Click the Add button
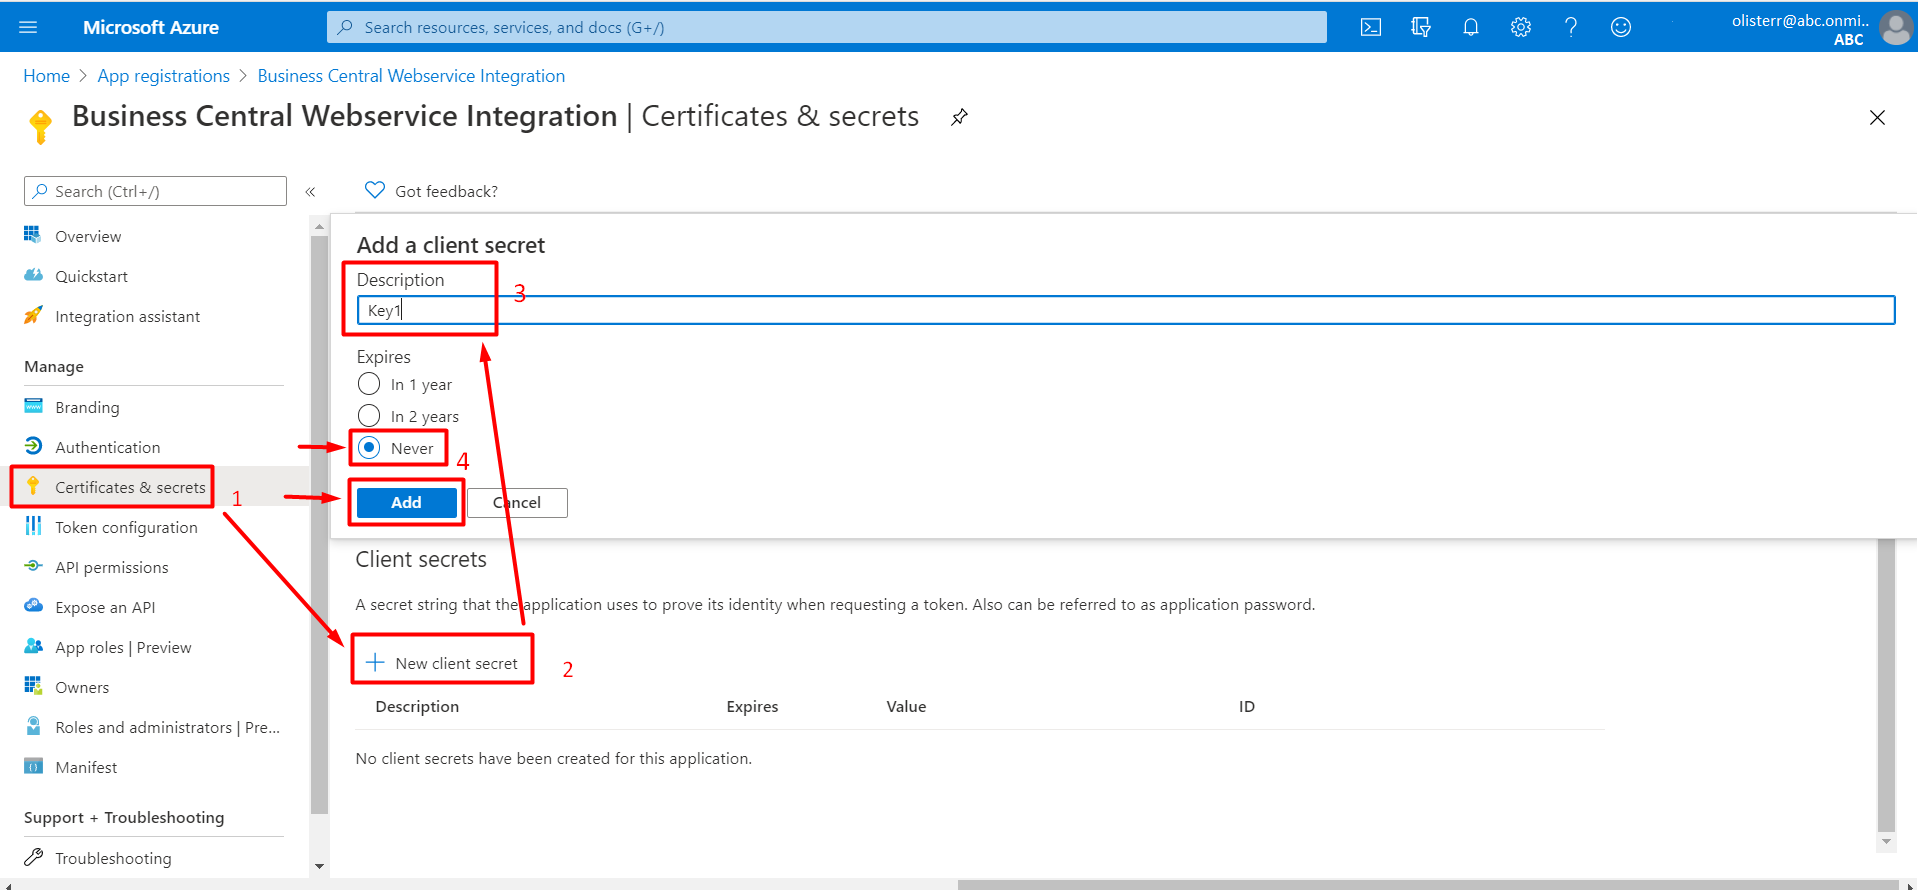 click(x=406, y=502)
